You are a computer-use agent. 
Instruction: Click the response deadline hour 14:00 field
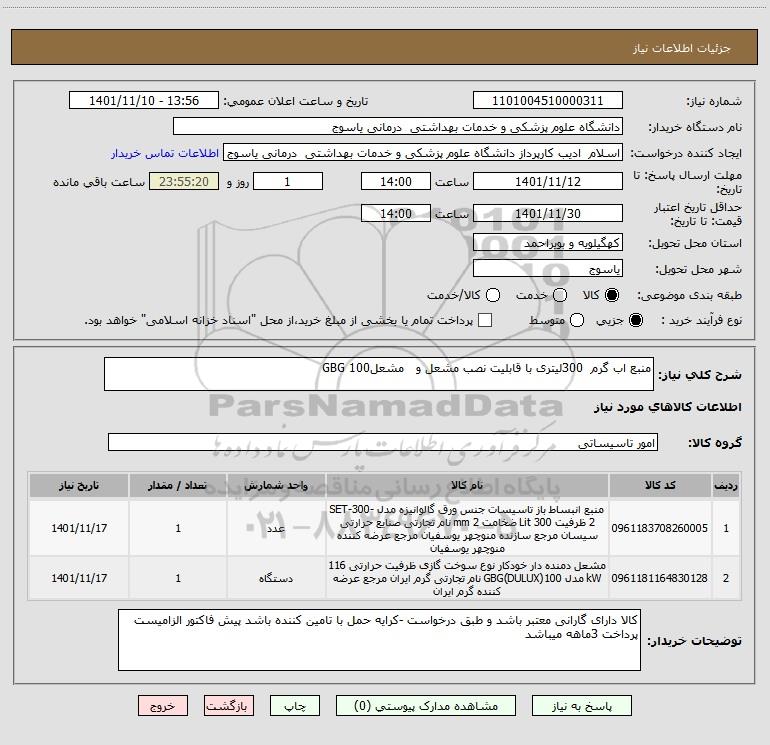(x=396, y=181)
